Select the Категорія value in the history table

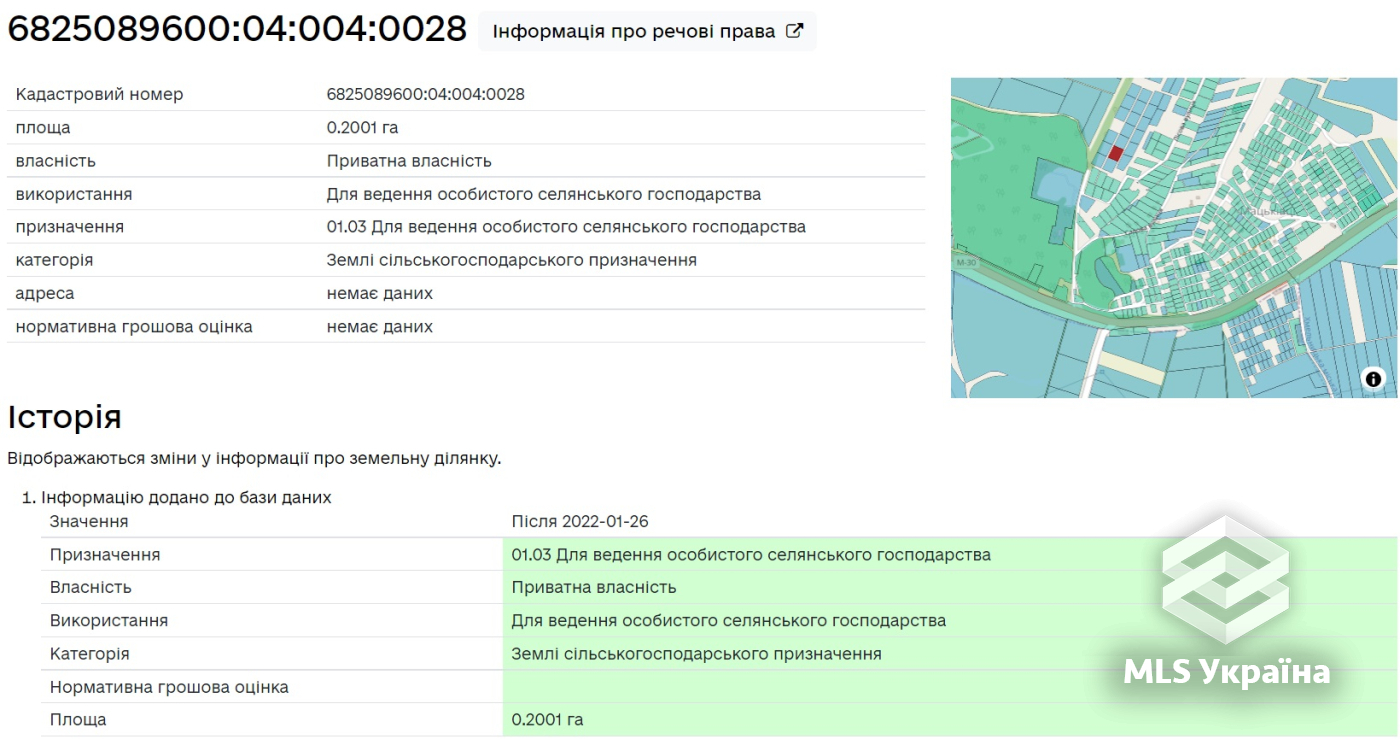tap(697, 653)
